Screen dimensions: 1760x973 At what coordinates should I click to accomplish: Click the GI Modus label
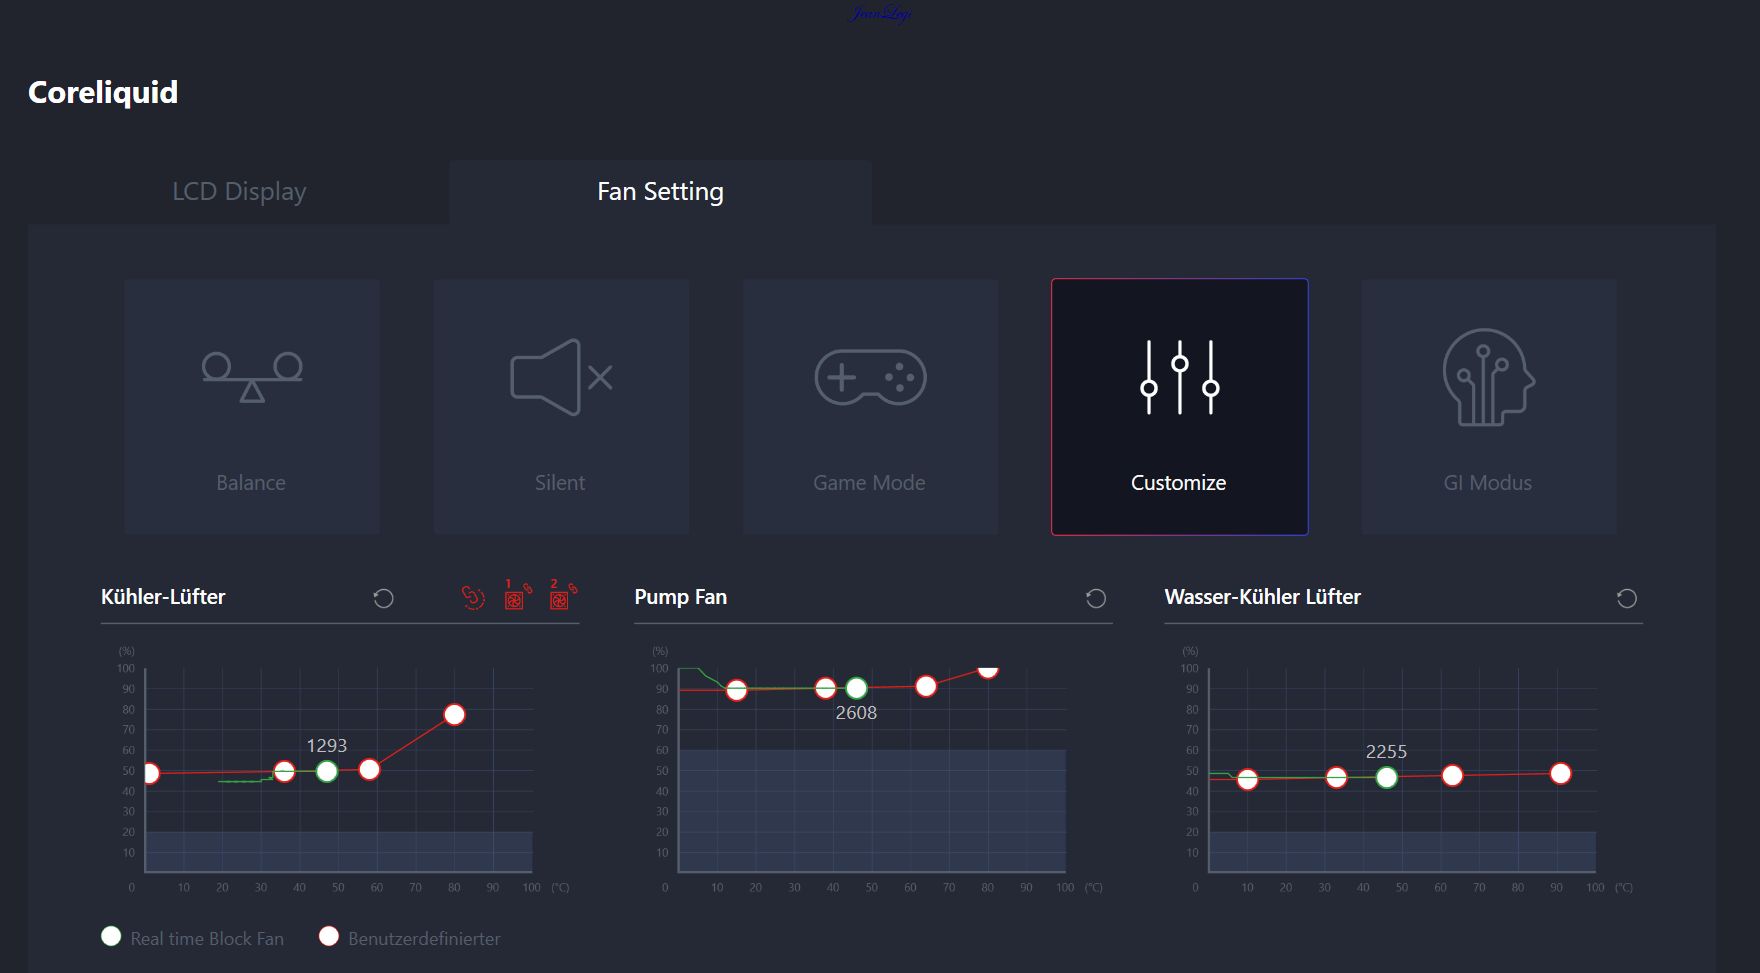pos(1487,483)
